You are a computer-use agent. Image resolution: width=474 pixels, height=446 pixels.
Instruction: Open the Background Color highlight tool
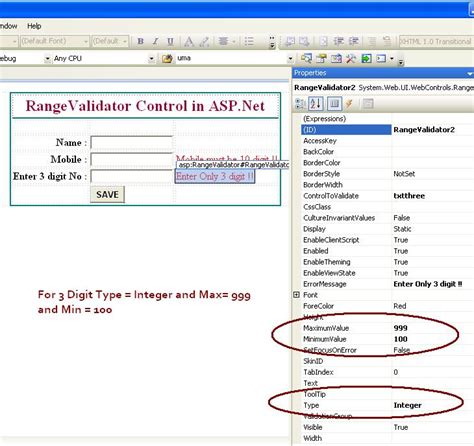[x=204, y=41]
